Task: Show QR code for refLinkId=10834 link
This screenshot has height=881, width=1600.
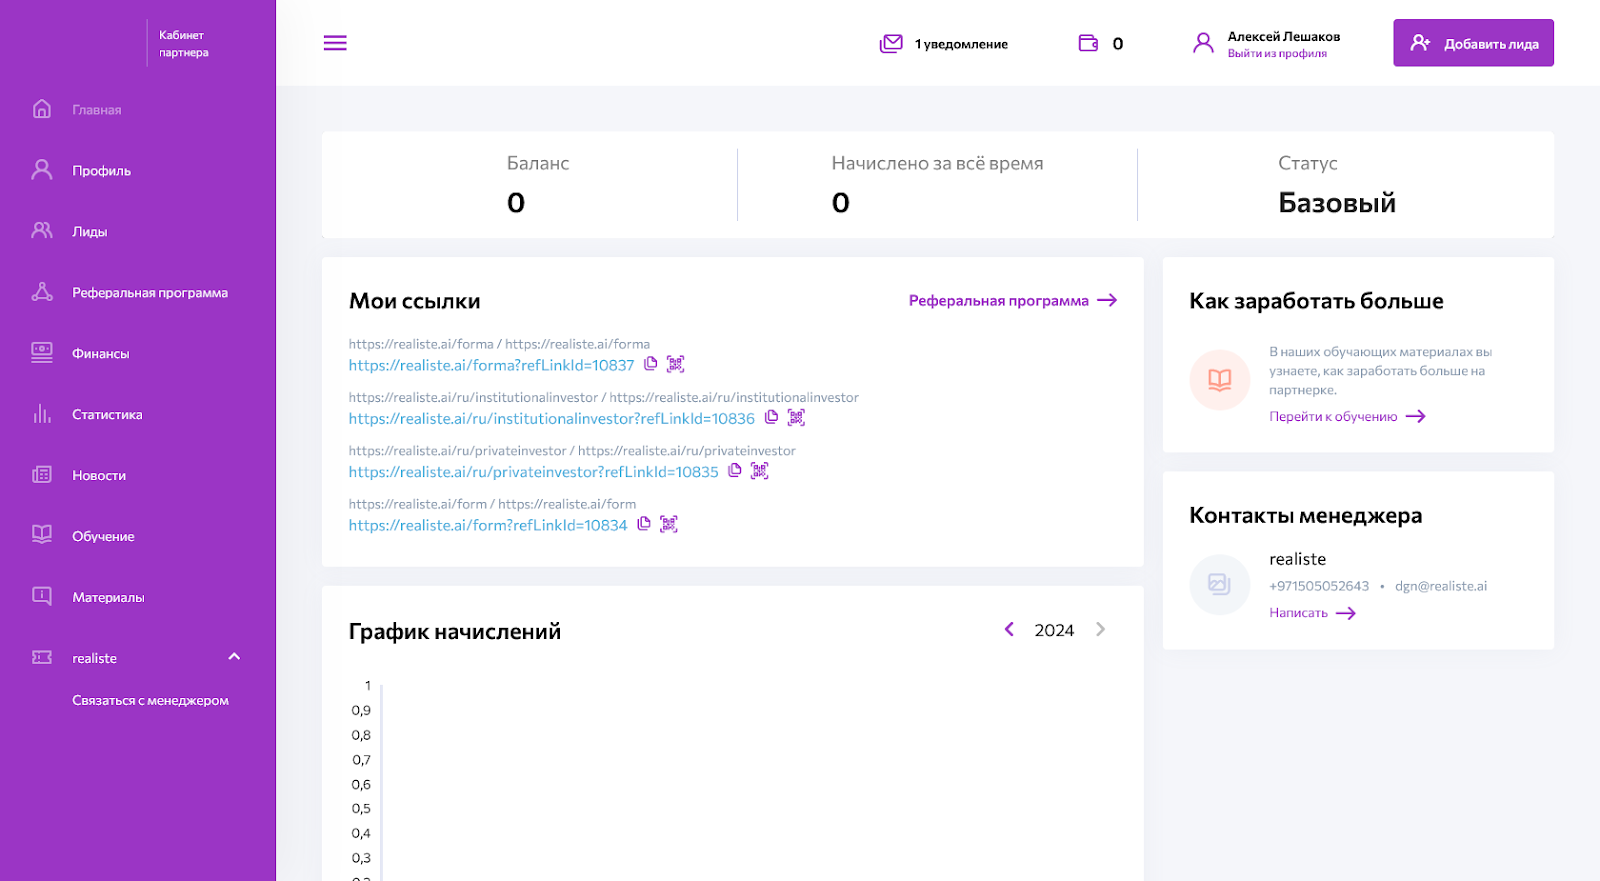Action: point(669,523)
